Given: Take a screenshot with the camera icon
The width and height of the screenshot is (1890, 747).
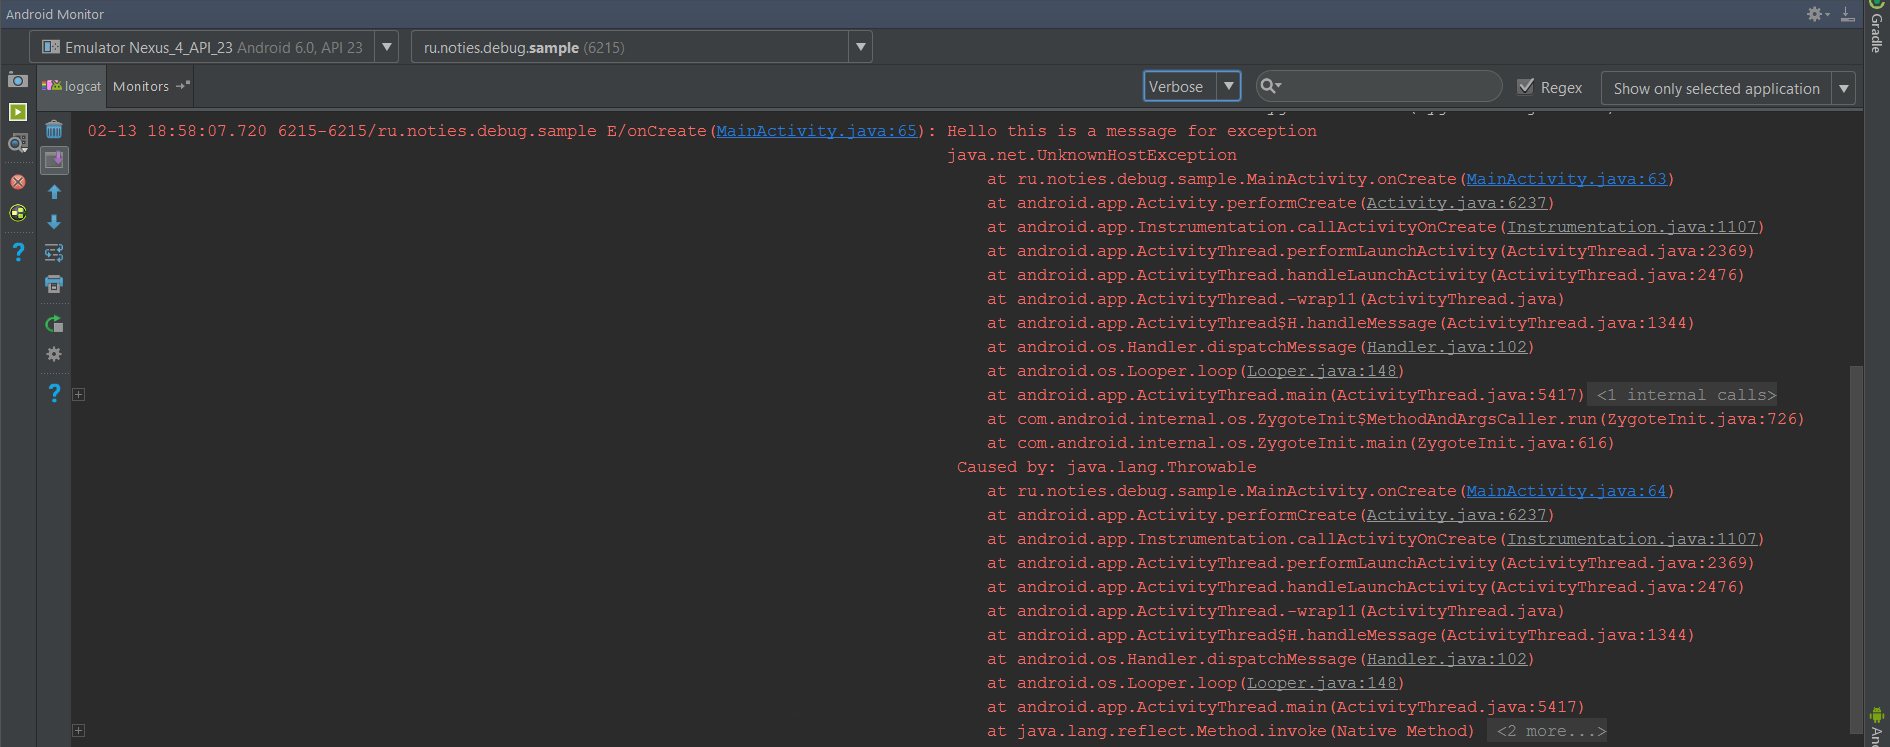Looking at the screenshot, I should tap(18, 80).
